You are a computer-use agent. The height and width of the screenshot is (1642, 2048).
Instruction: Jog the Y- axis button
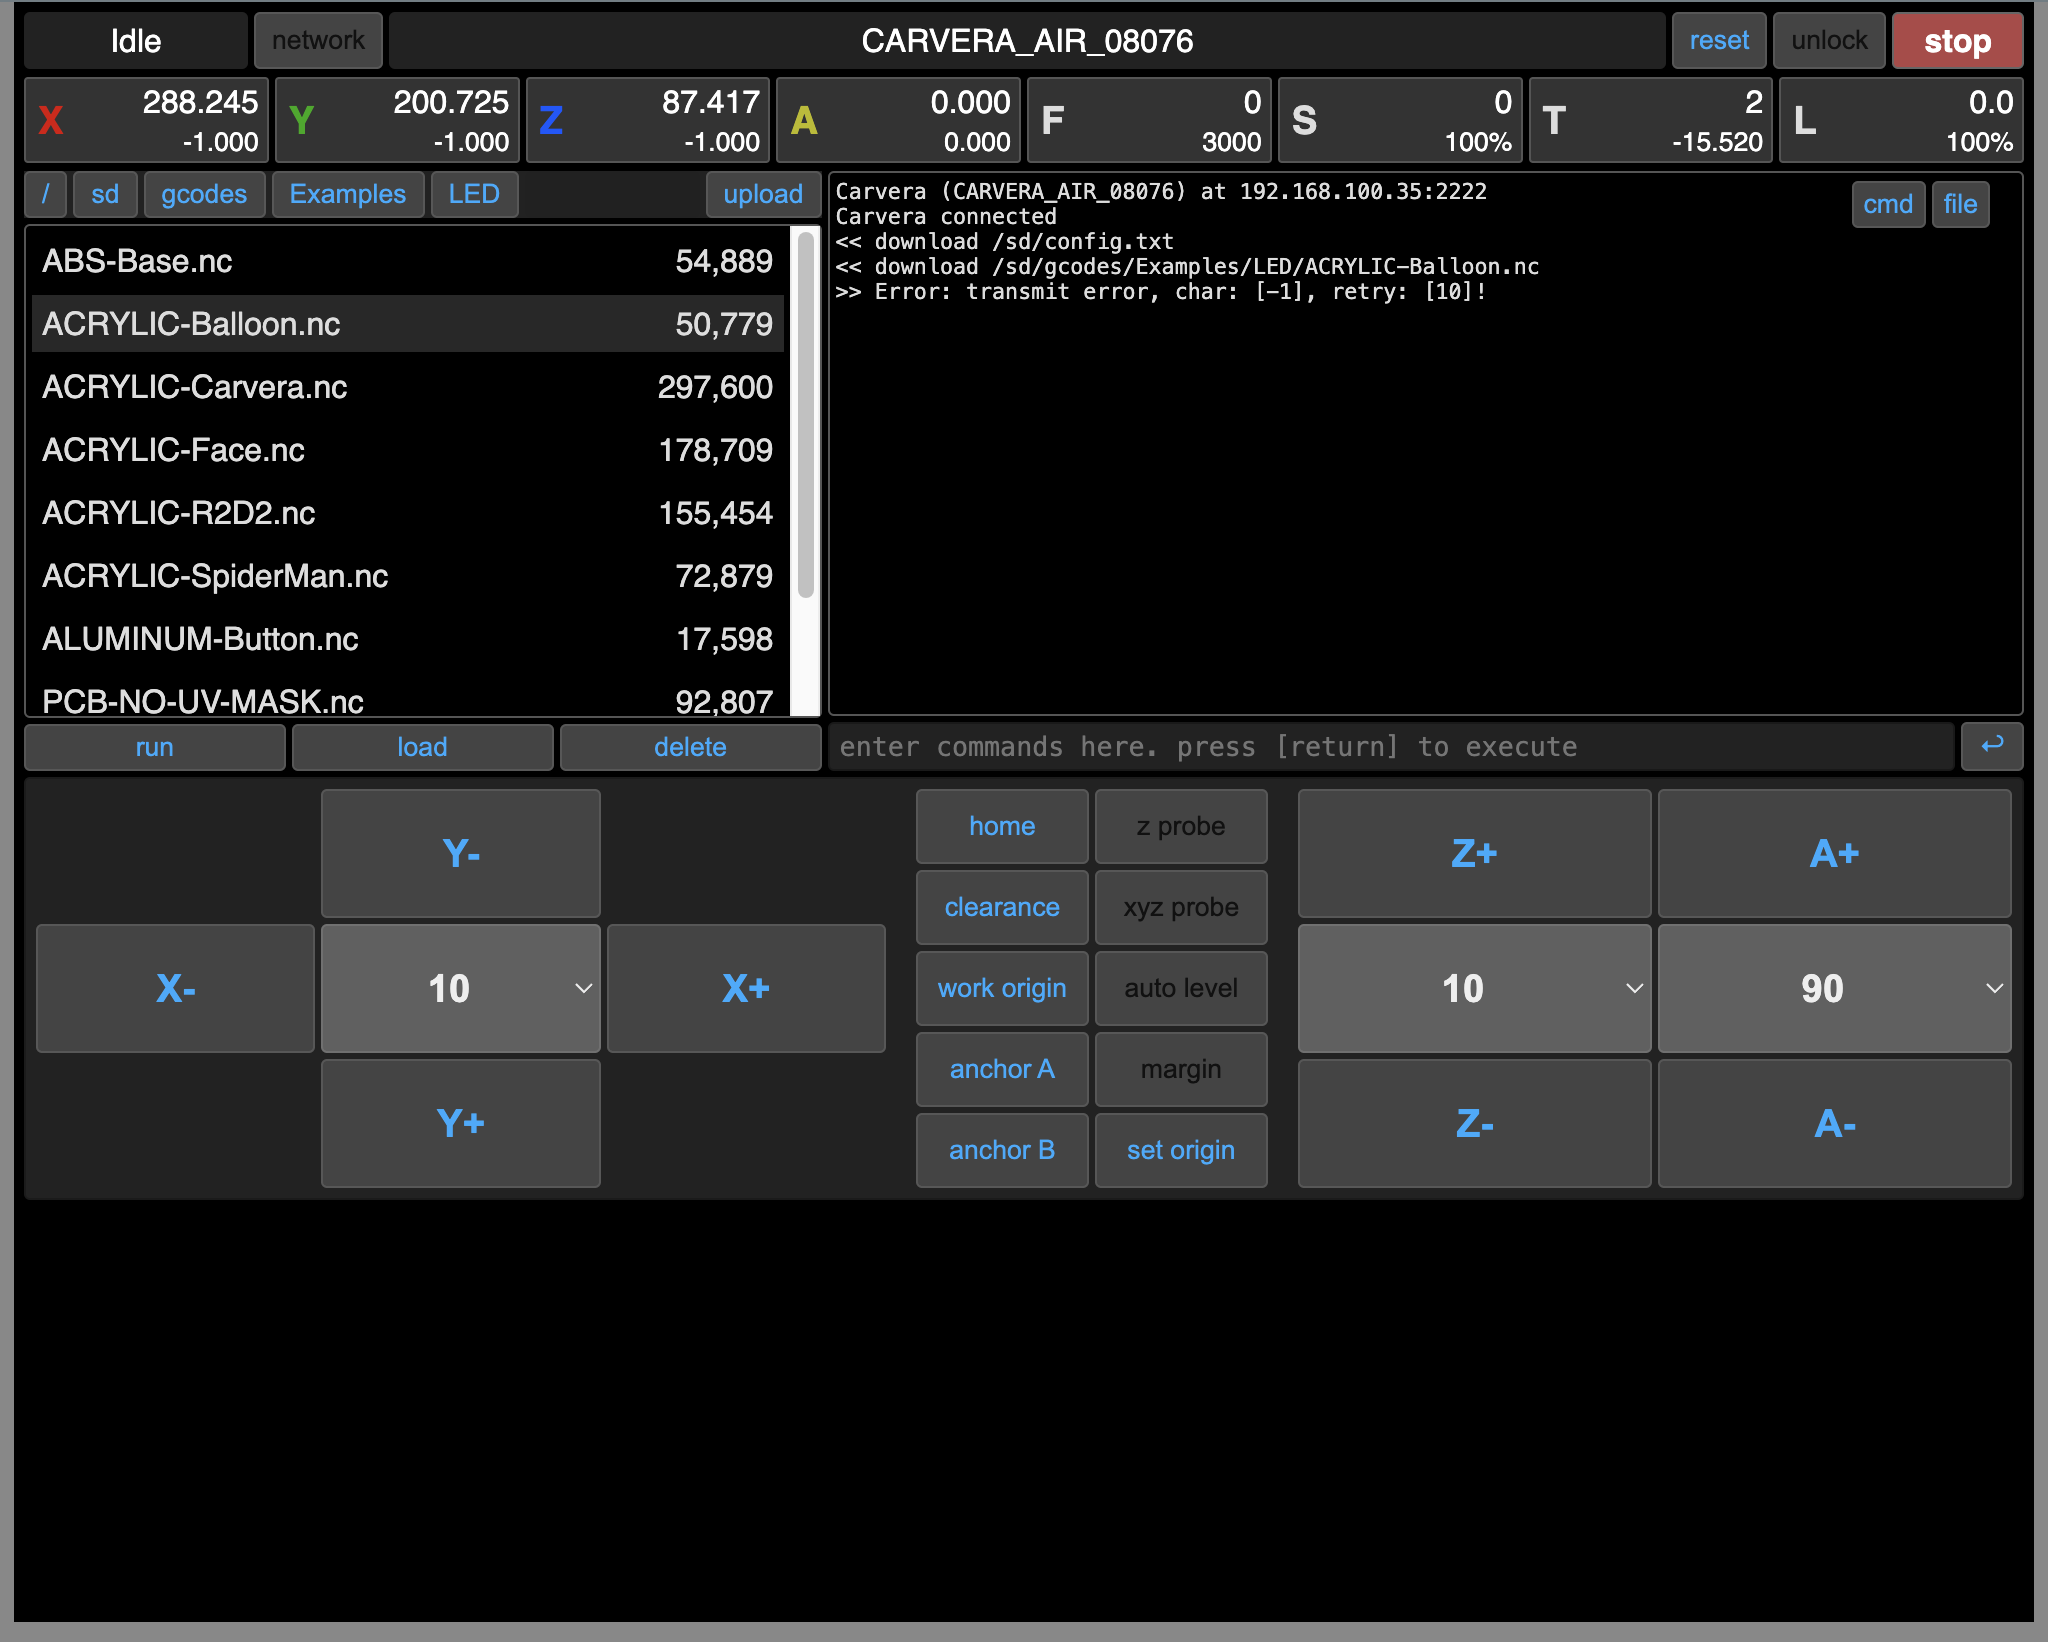tap(461, 853)
